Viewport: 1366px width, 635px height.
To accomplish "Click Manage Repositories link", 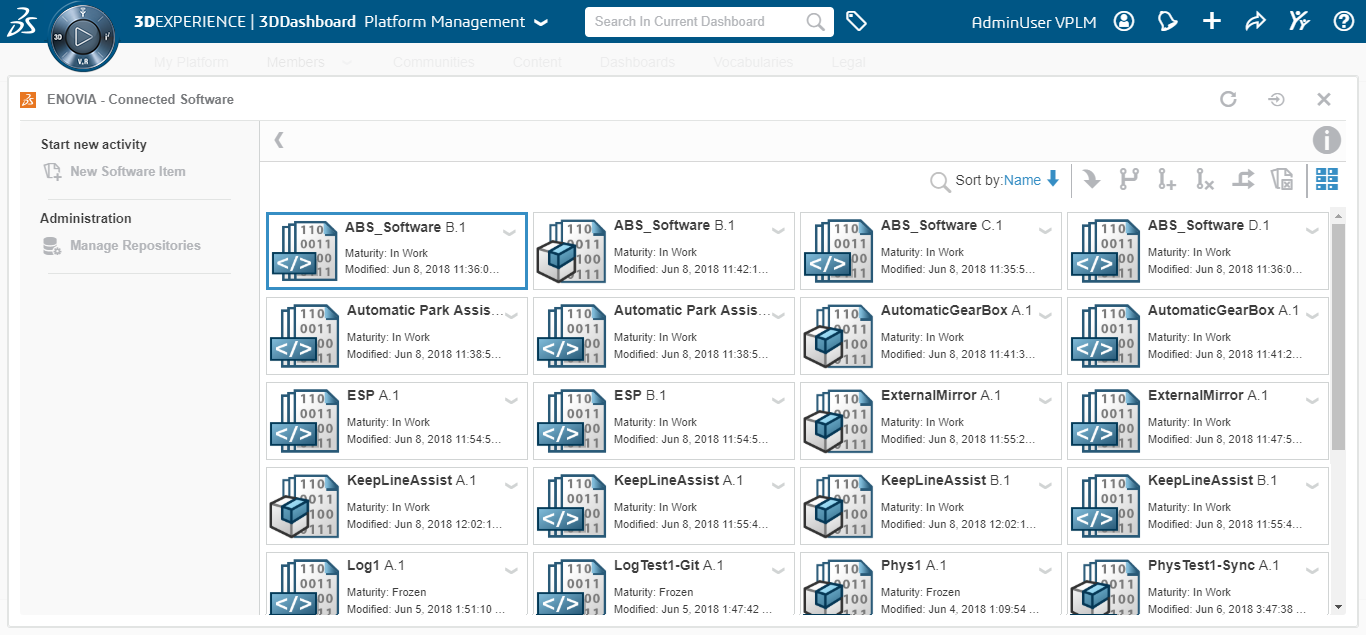I will coord(135,246).
